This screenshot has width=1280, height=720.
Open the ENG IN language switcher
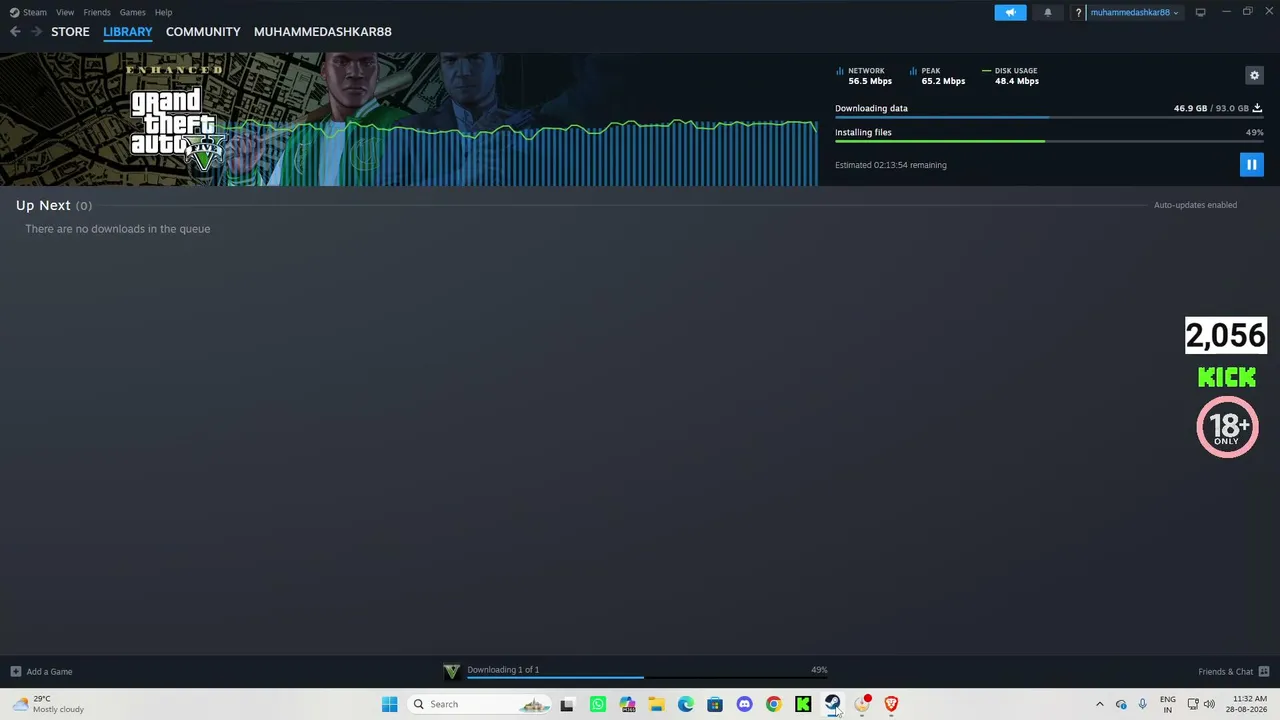1167,704
